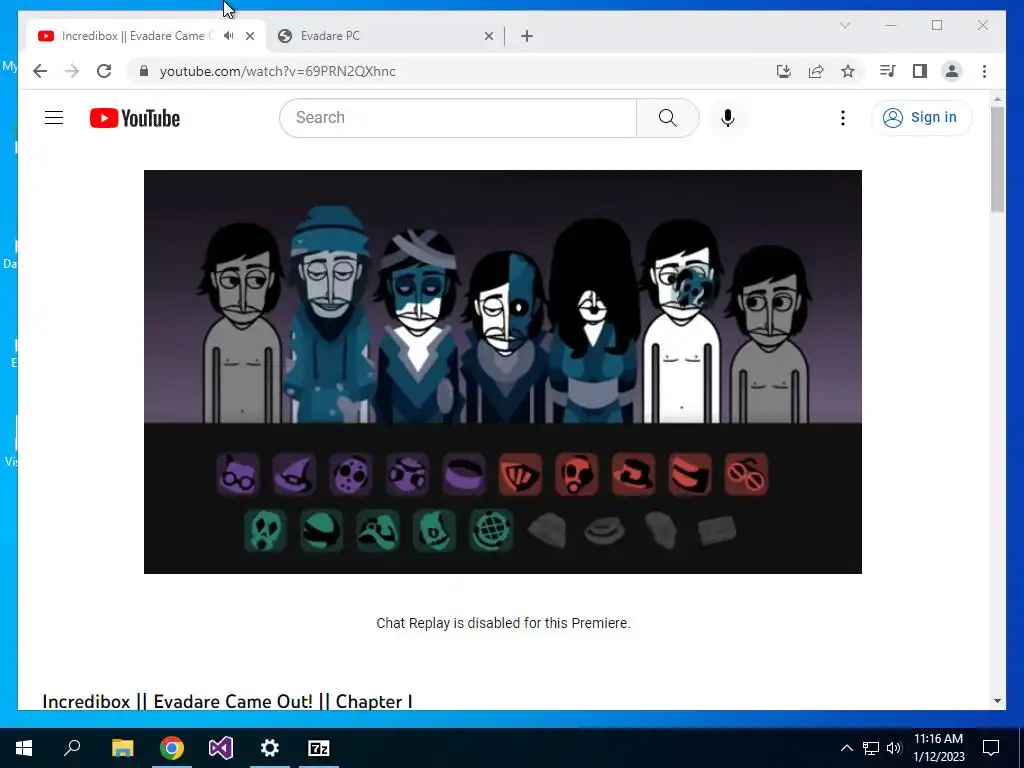Open Visual Studio from taskbar
This screenshot has height=768, width=1024.
221,748
